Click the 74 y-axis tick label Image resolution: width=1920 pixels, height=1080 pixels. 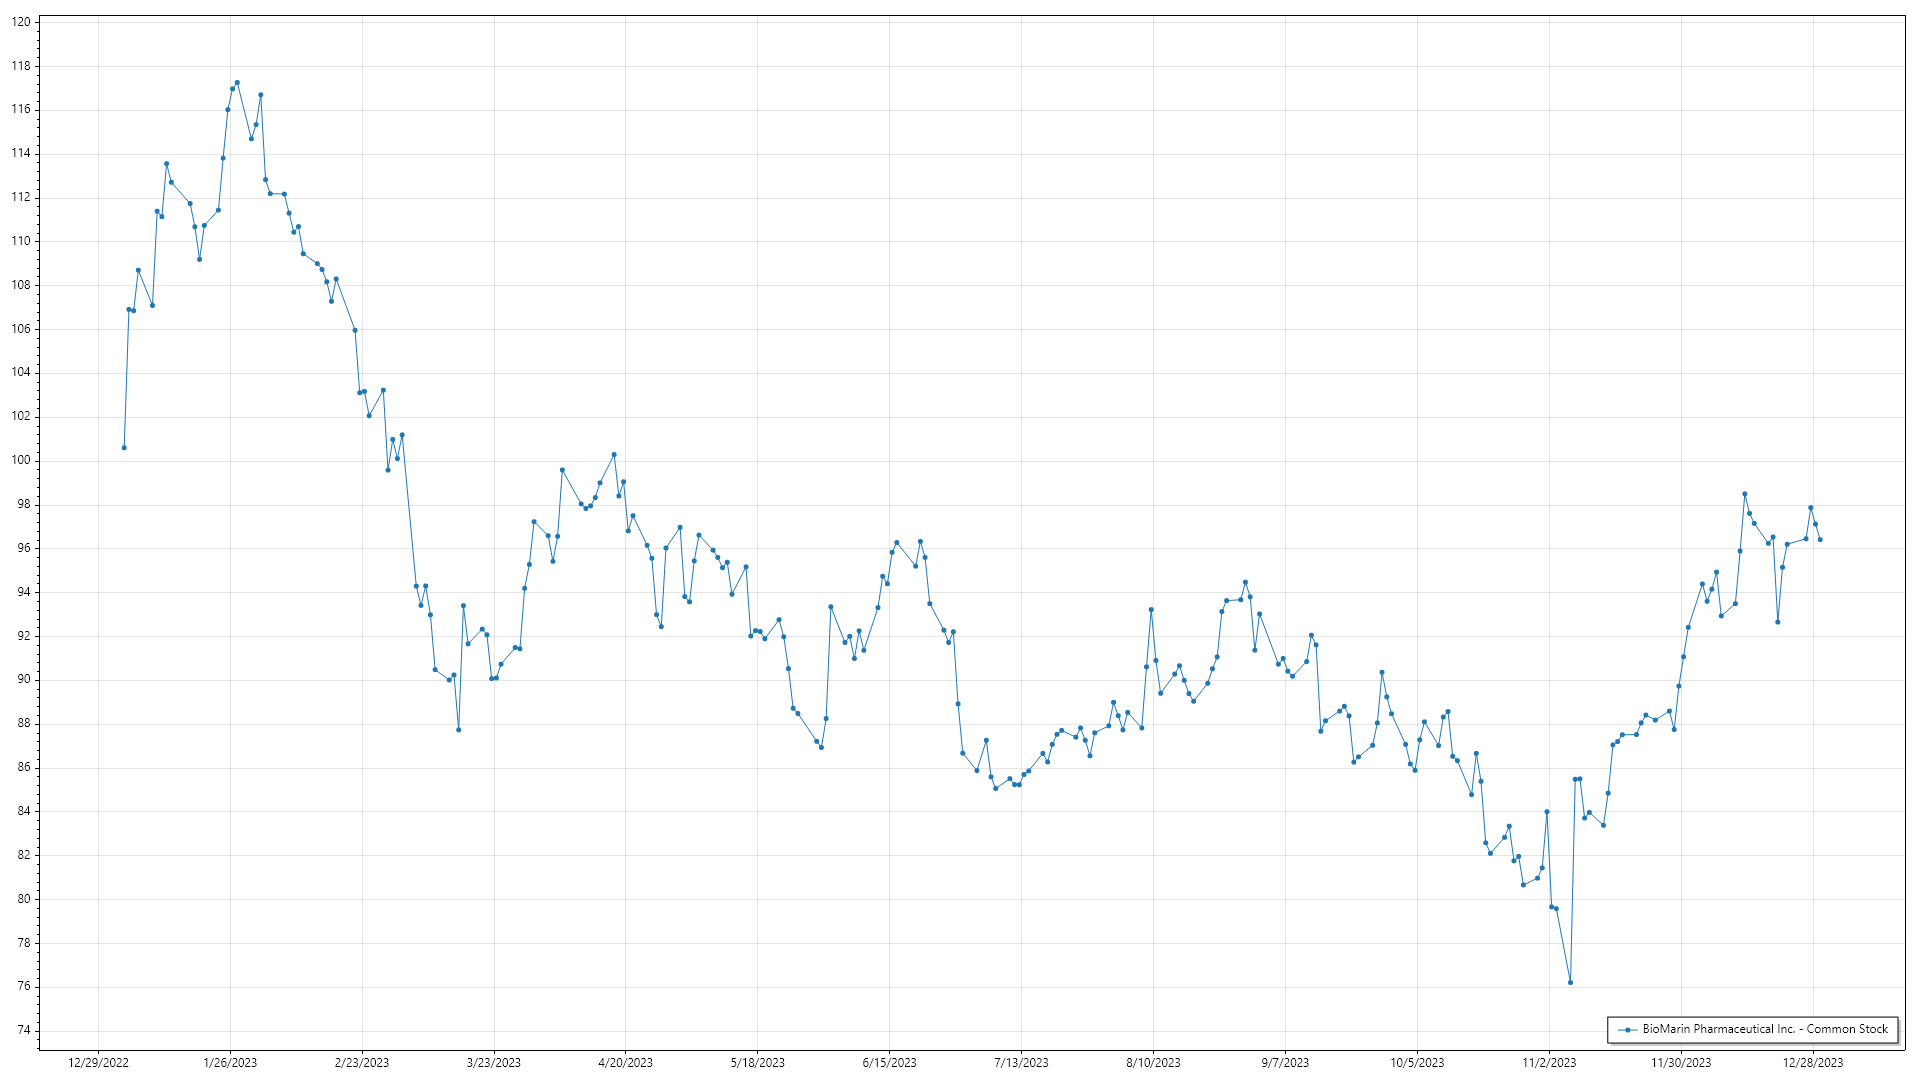24,1030
